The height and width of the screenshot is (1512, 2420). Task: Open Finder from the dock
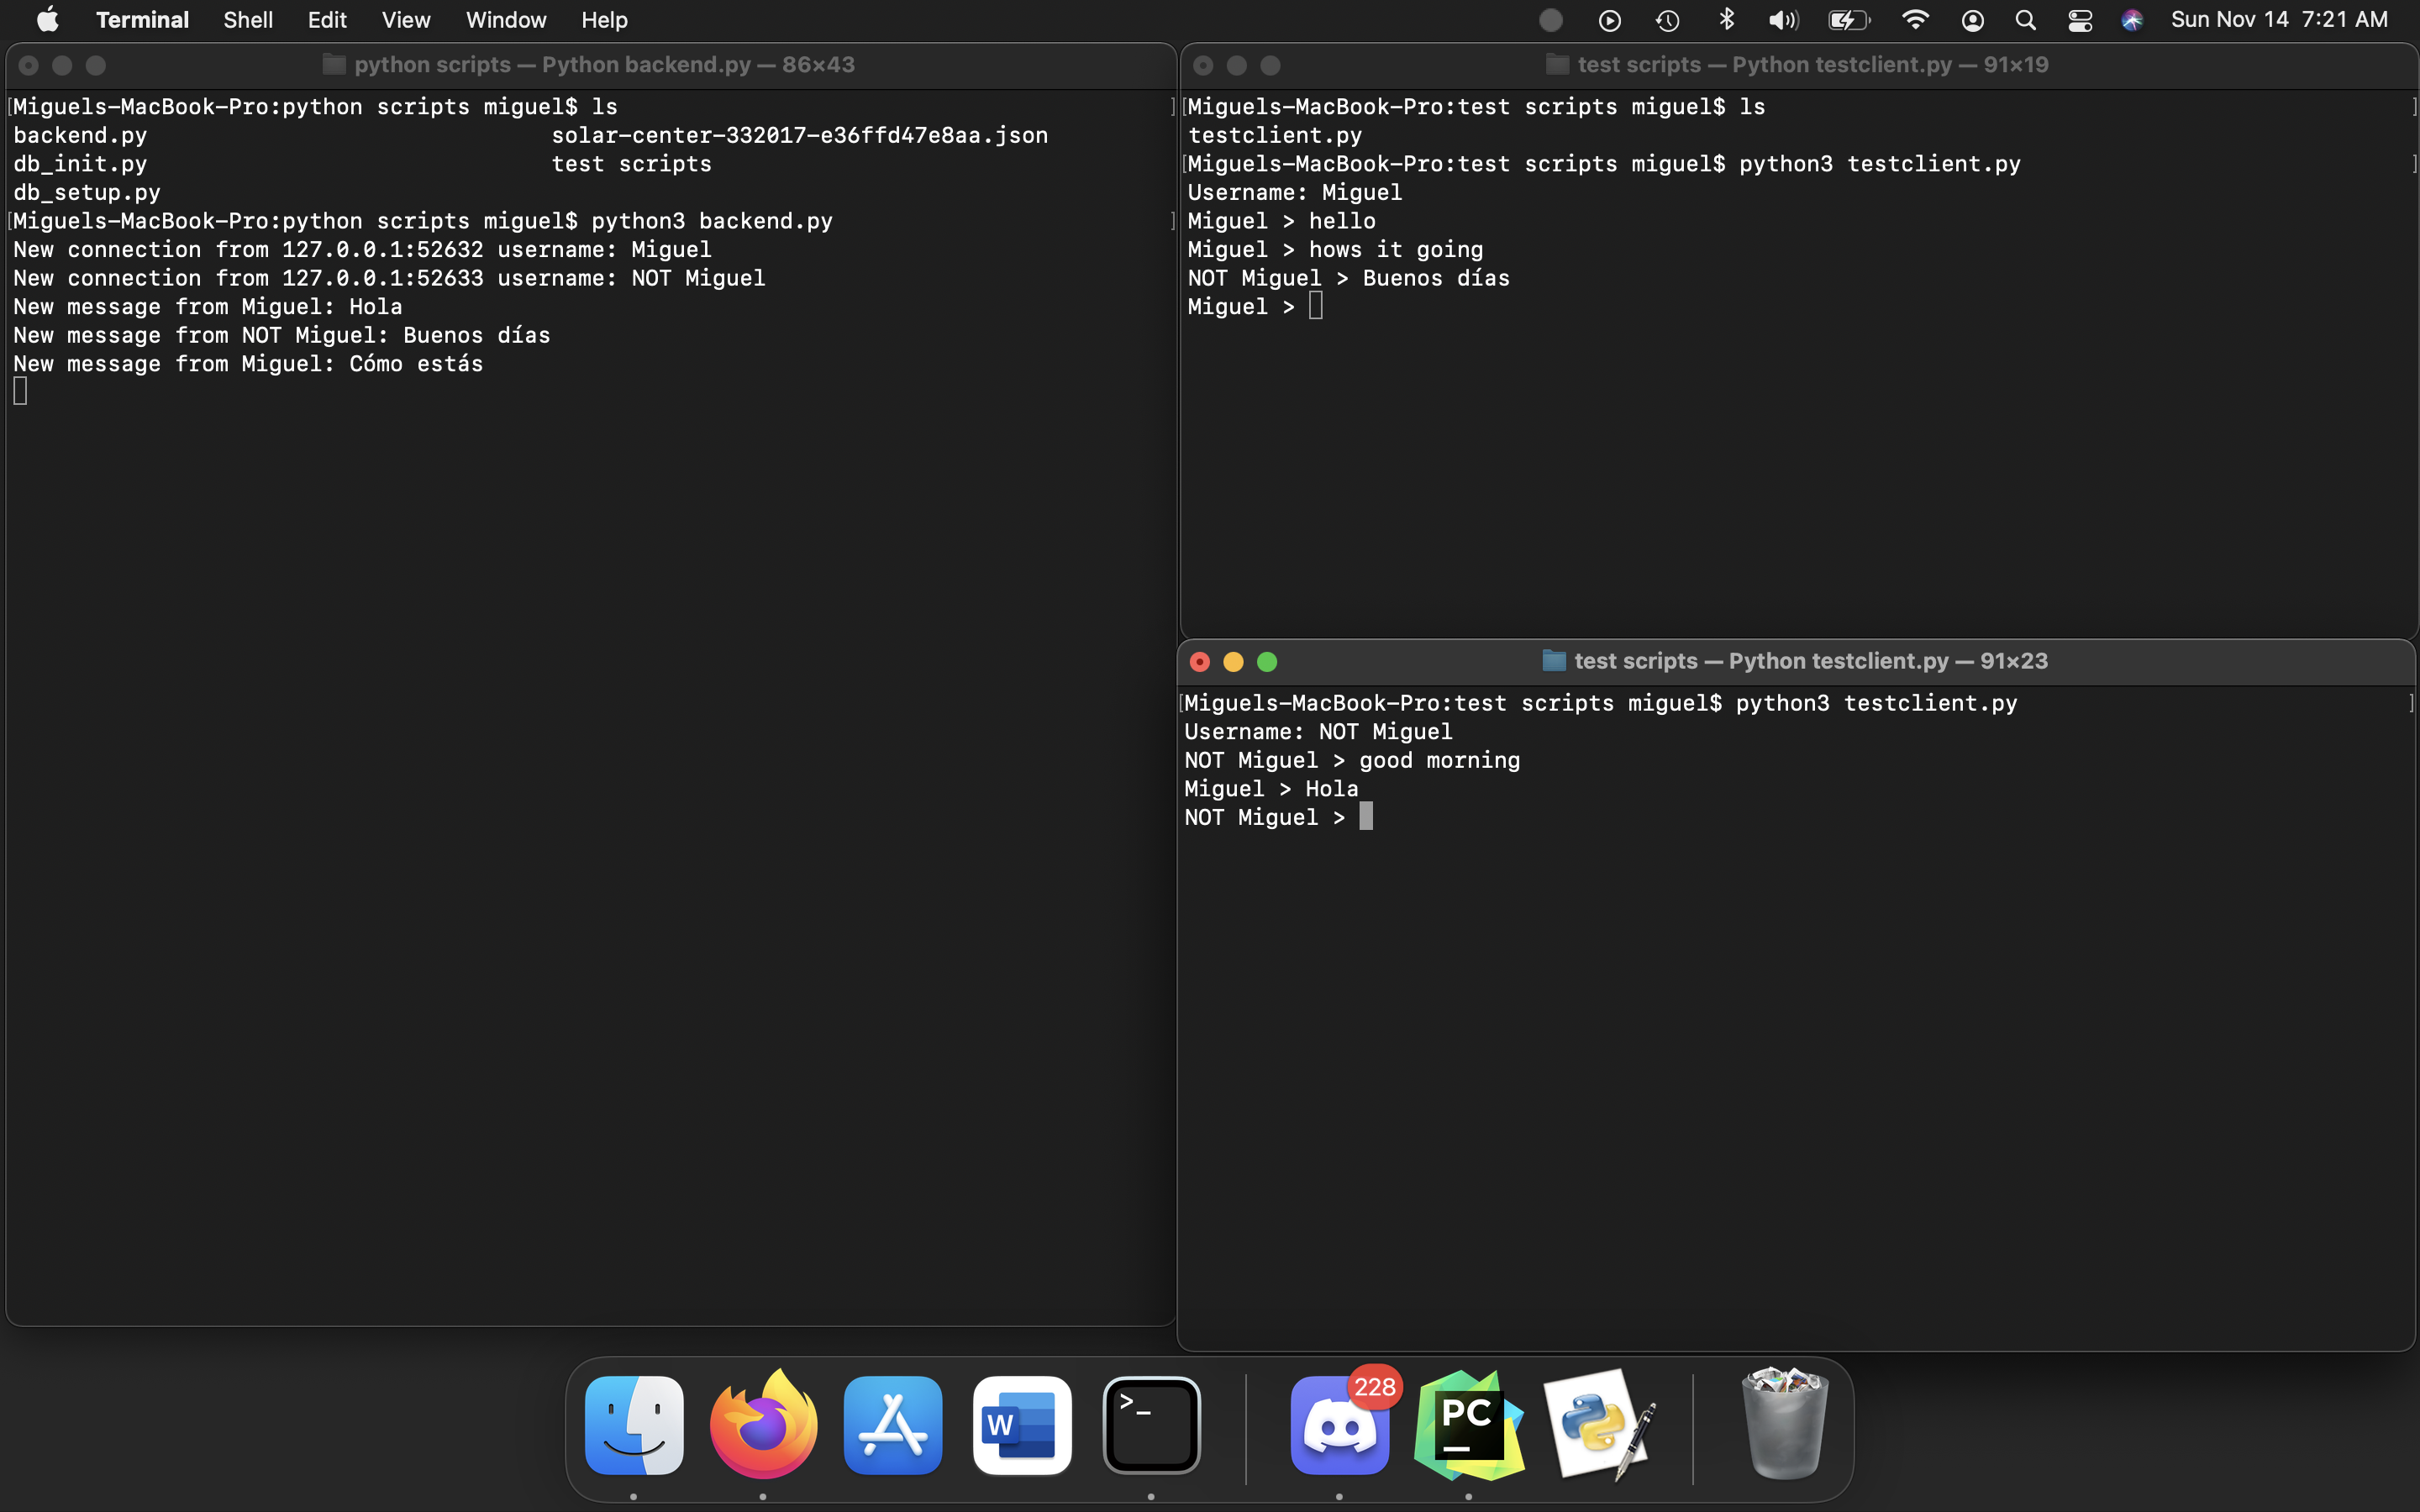(x=634, y=1425)
